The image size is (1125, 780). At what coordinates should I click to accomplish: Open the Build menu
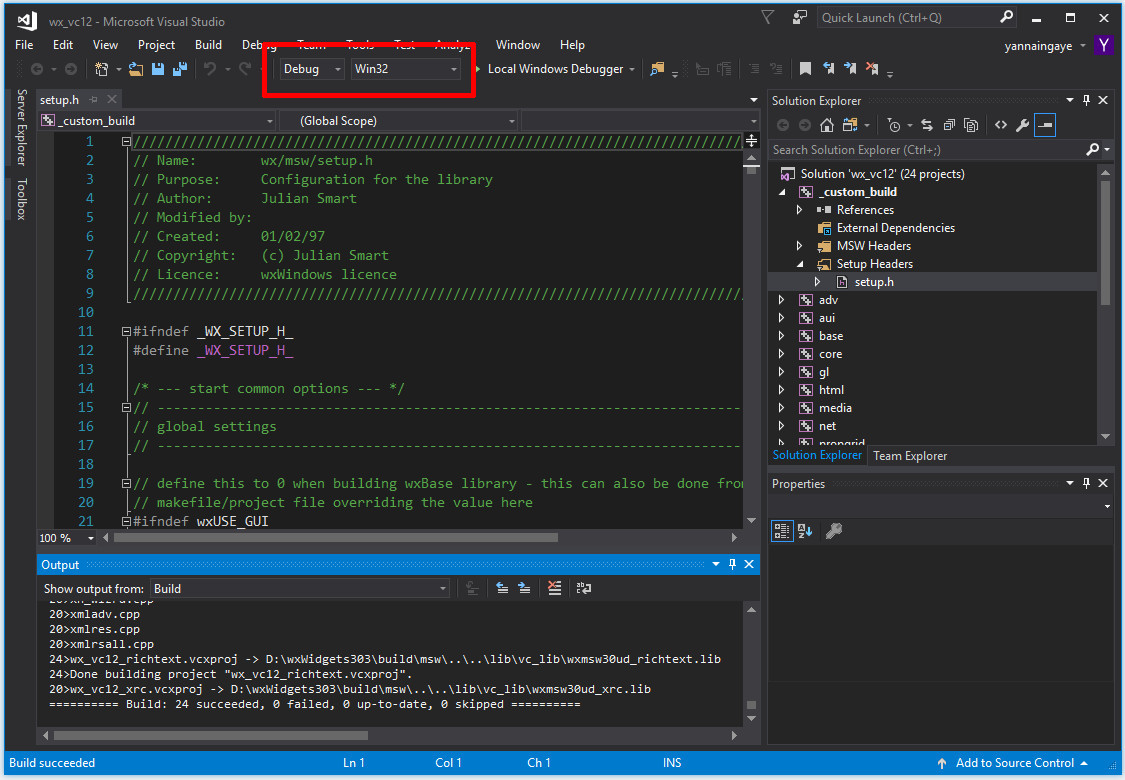tap(208, 44)
